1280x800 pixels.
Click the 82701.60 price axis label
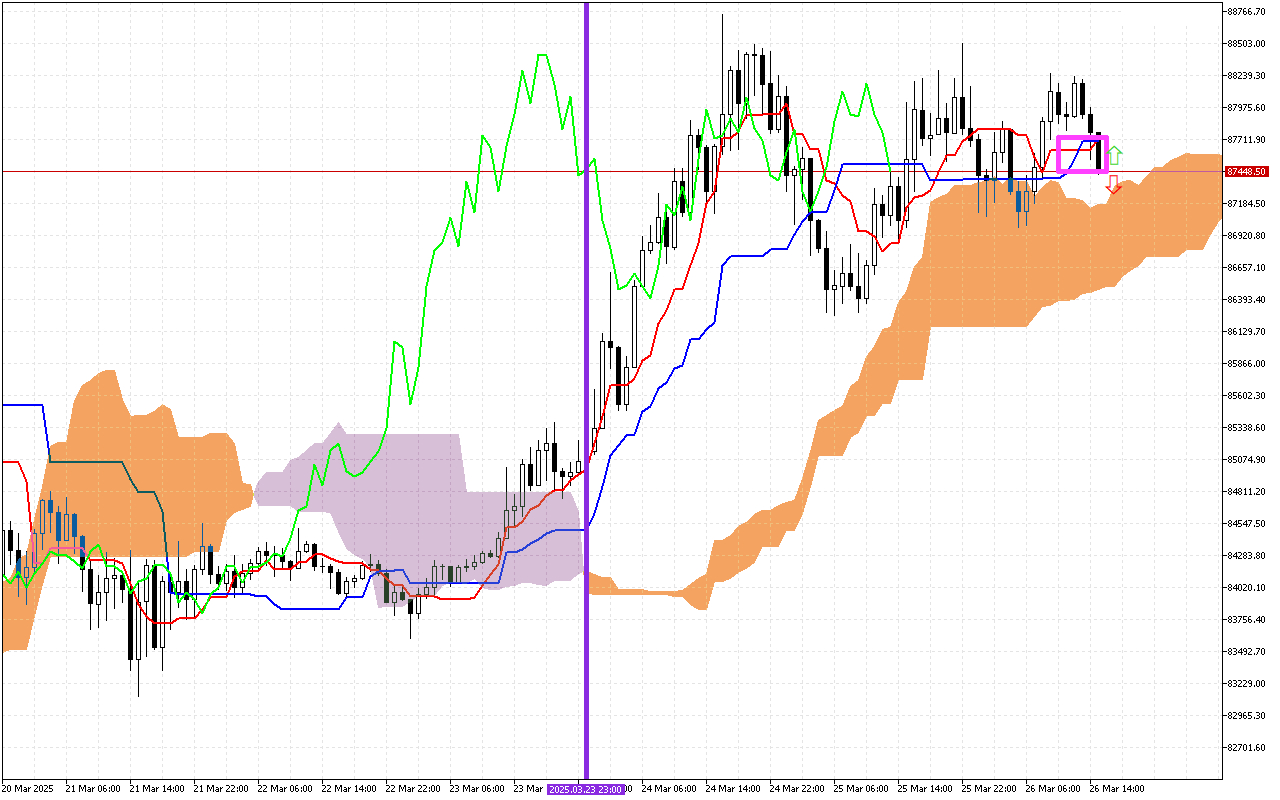pos(1246,748)
